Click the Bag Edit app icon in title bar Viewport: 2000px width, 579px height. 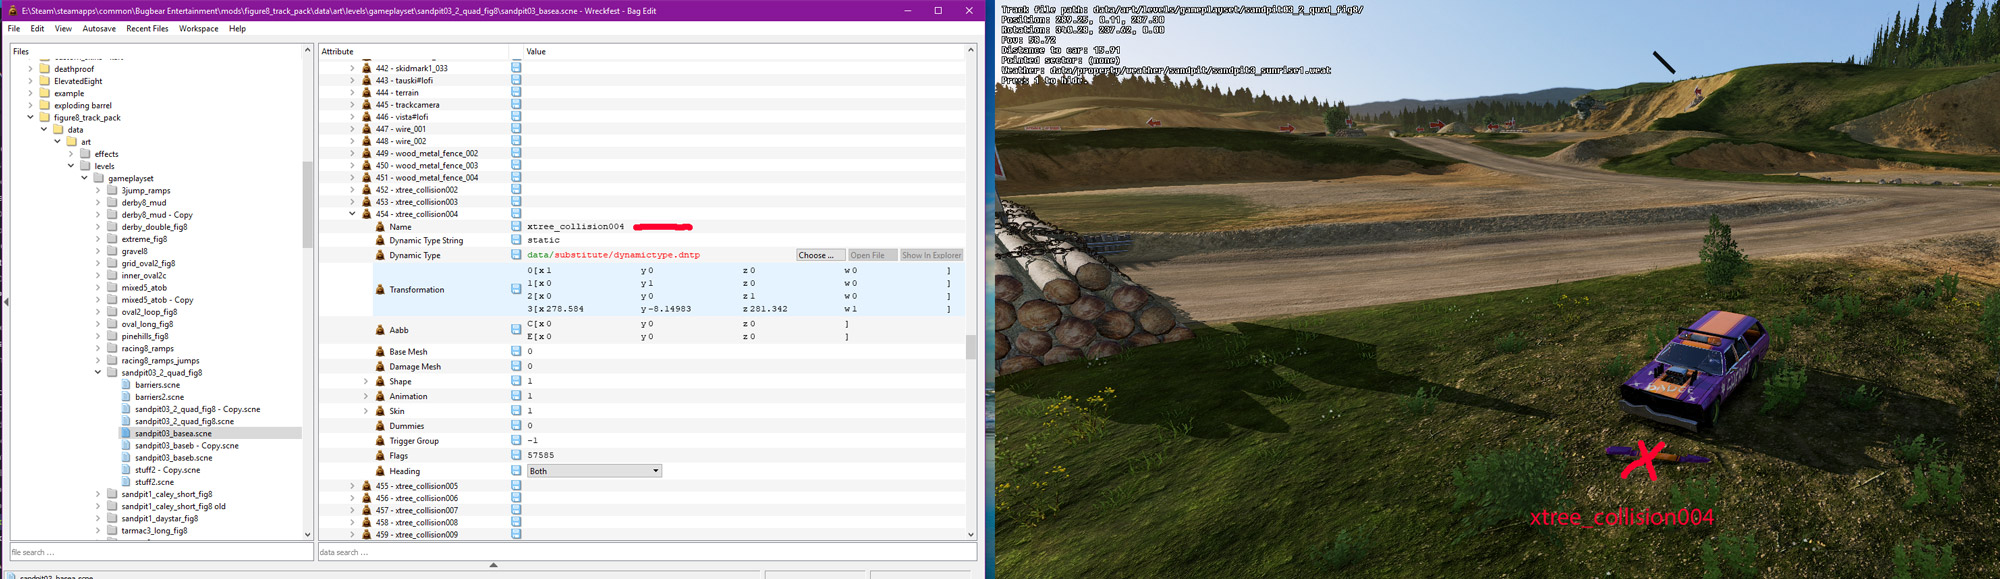(12, 11)
